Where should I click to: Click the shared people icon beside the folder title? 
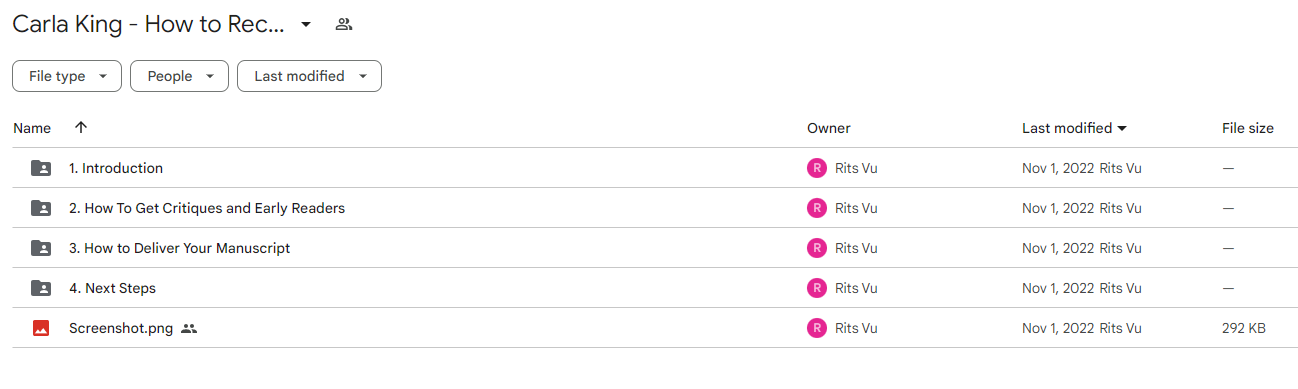(344, 24)
